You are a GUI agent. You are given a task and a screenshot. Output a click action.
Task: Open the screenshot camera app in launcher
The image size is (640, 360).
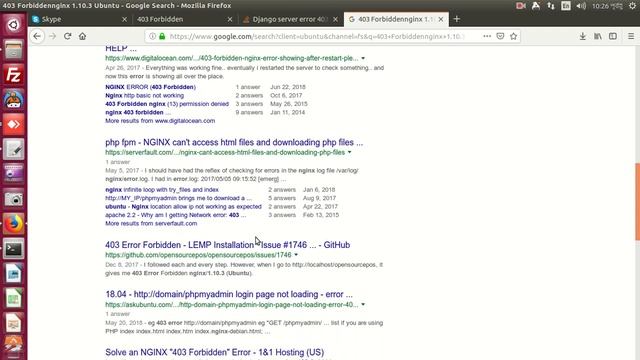pyautogui.click(x=13, y=199)
